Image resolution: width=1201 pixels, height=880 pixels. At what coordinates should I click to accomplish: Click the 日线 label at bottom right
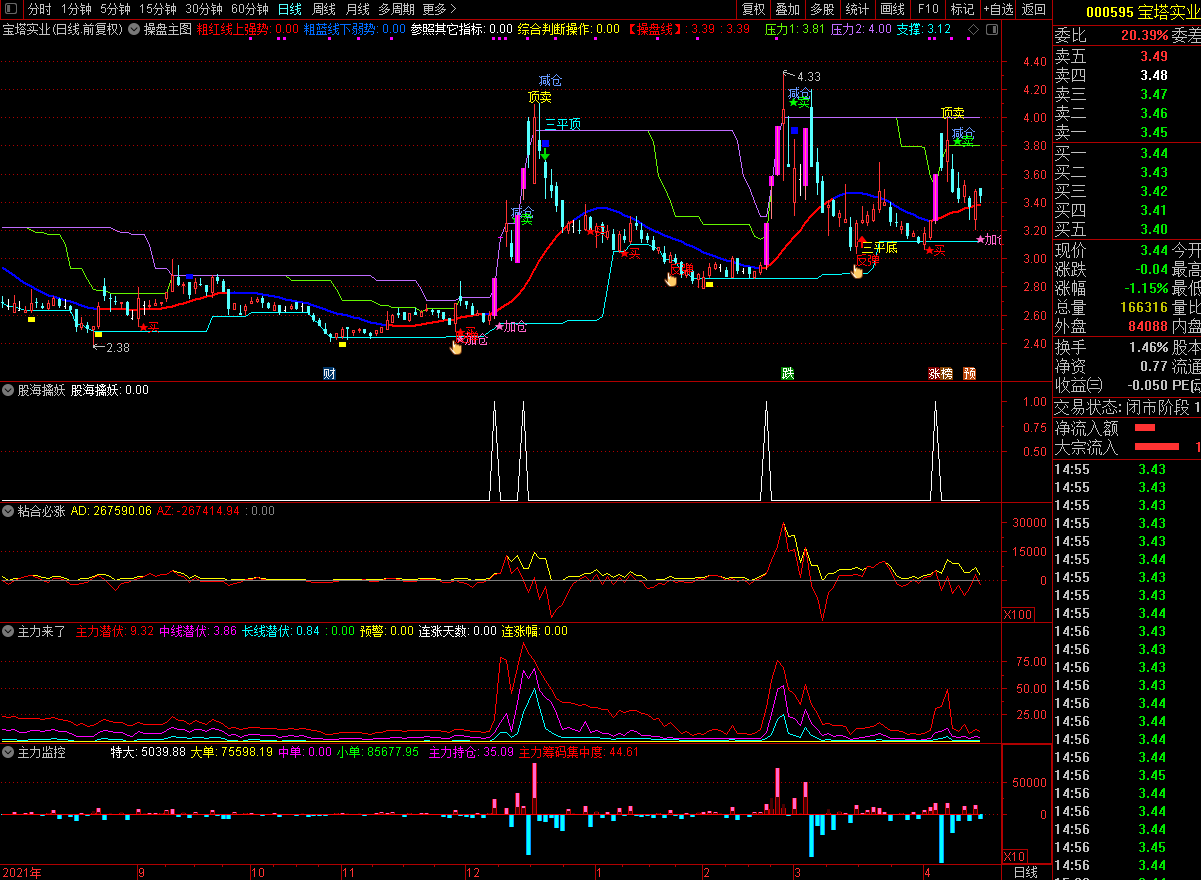(x=1026, y=872)
